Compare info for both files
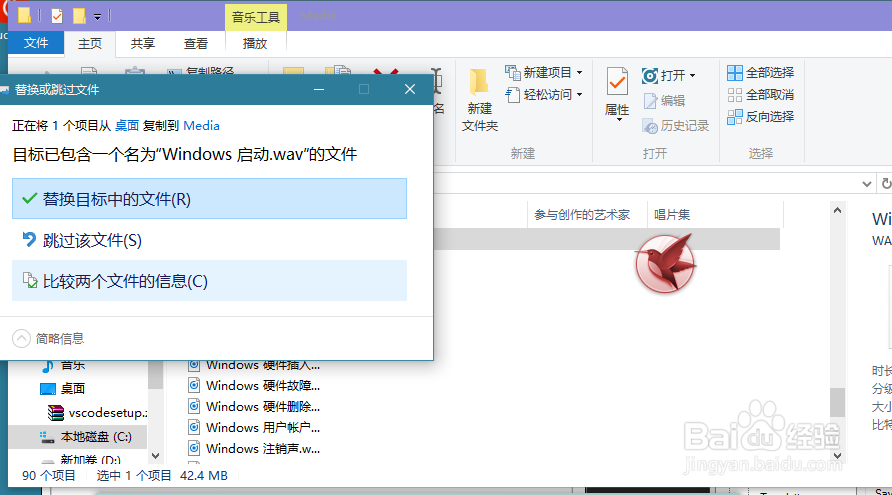892x495 pixels. click(x=209, y=280)
